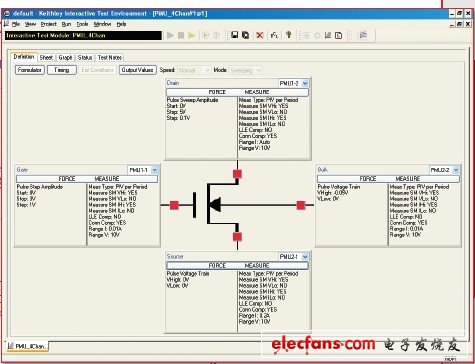Viewport: 475px width, 364px height.
Task: Click the green Run test play icon
Action: click(x=170, y=35)
